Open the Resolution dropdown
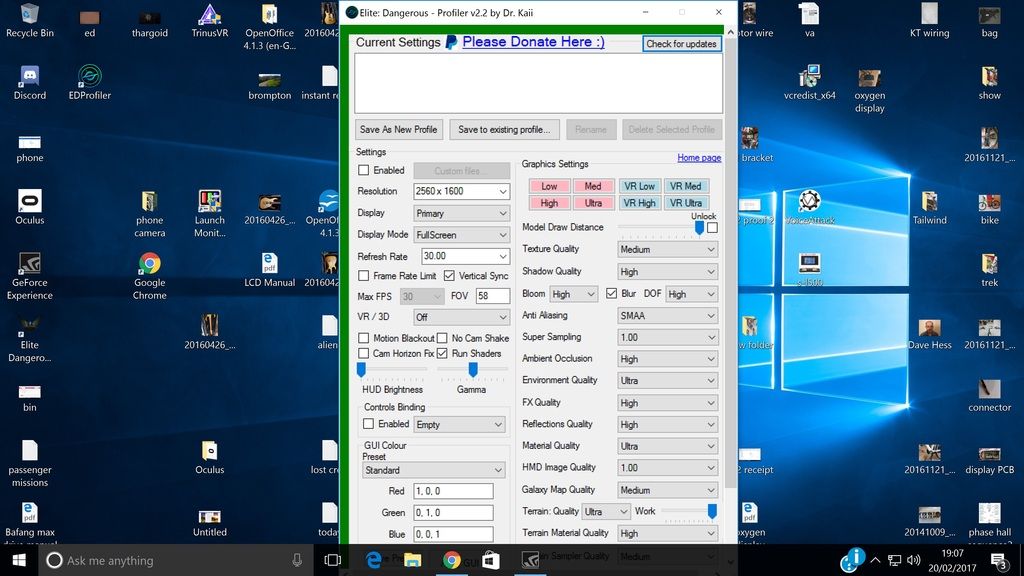Viewport: 1024px width, 576px height. click(462, 191)
